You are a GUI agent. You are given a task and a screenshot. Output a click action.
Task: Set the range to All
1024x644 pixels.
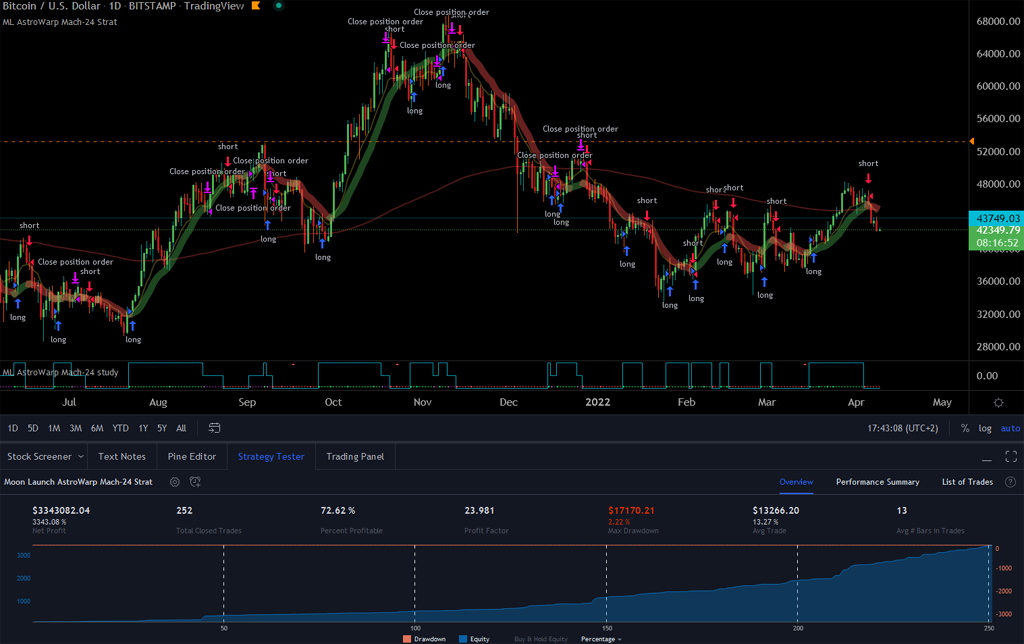point(182,428)
